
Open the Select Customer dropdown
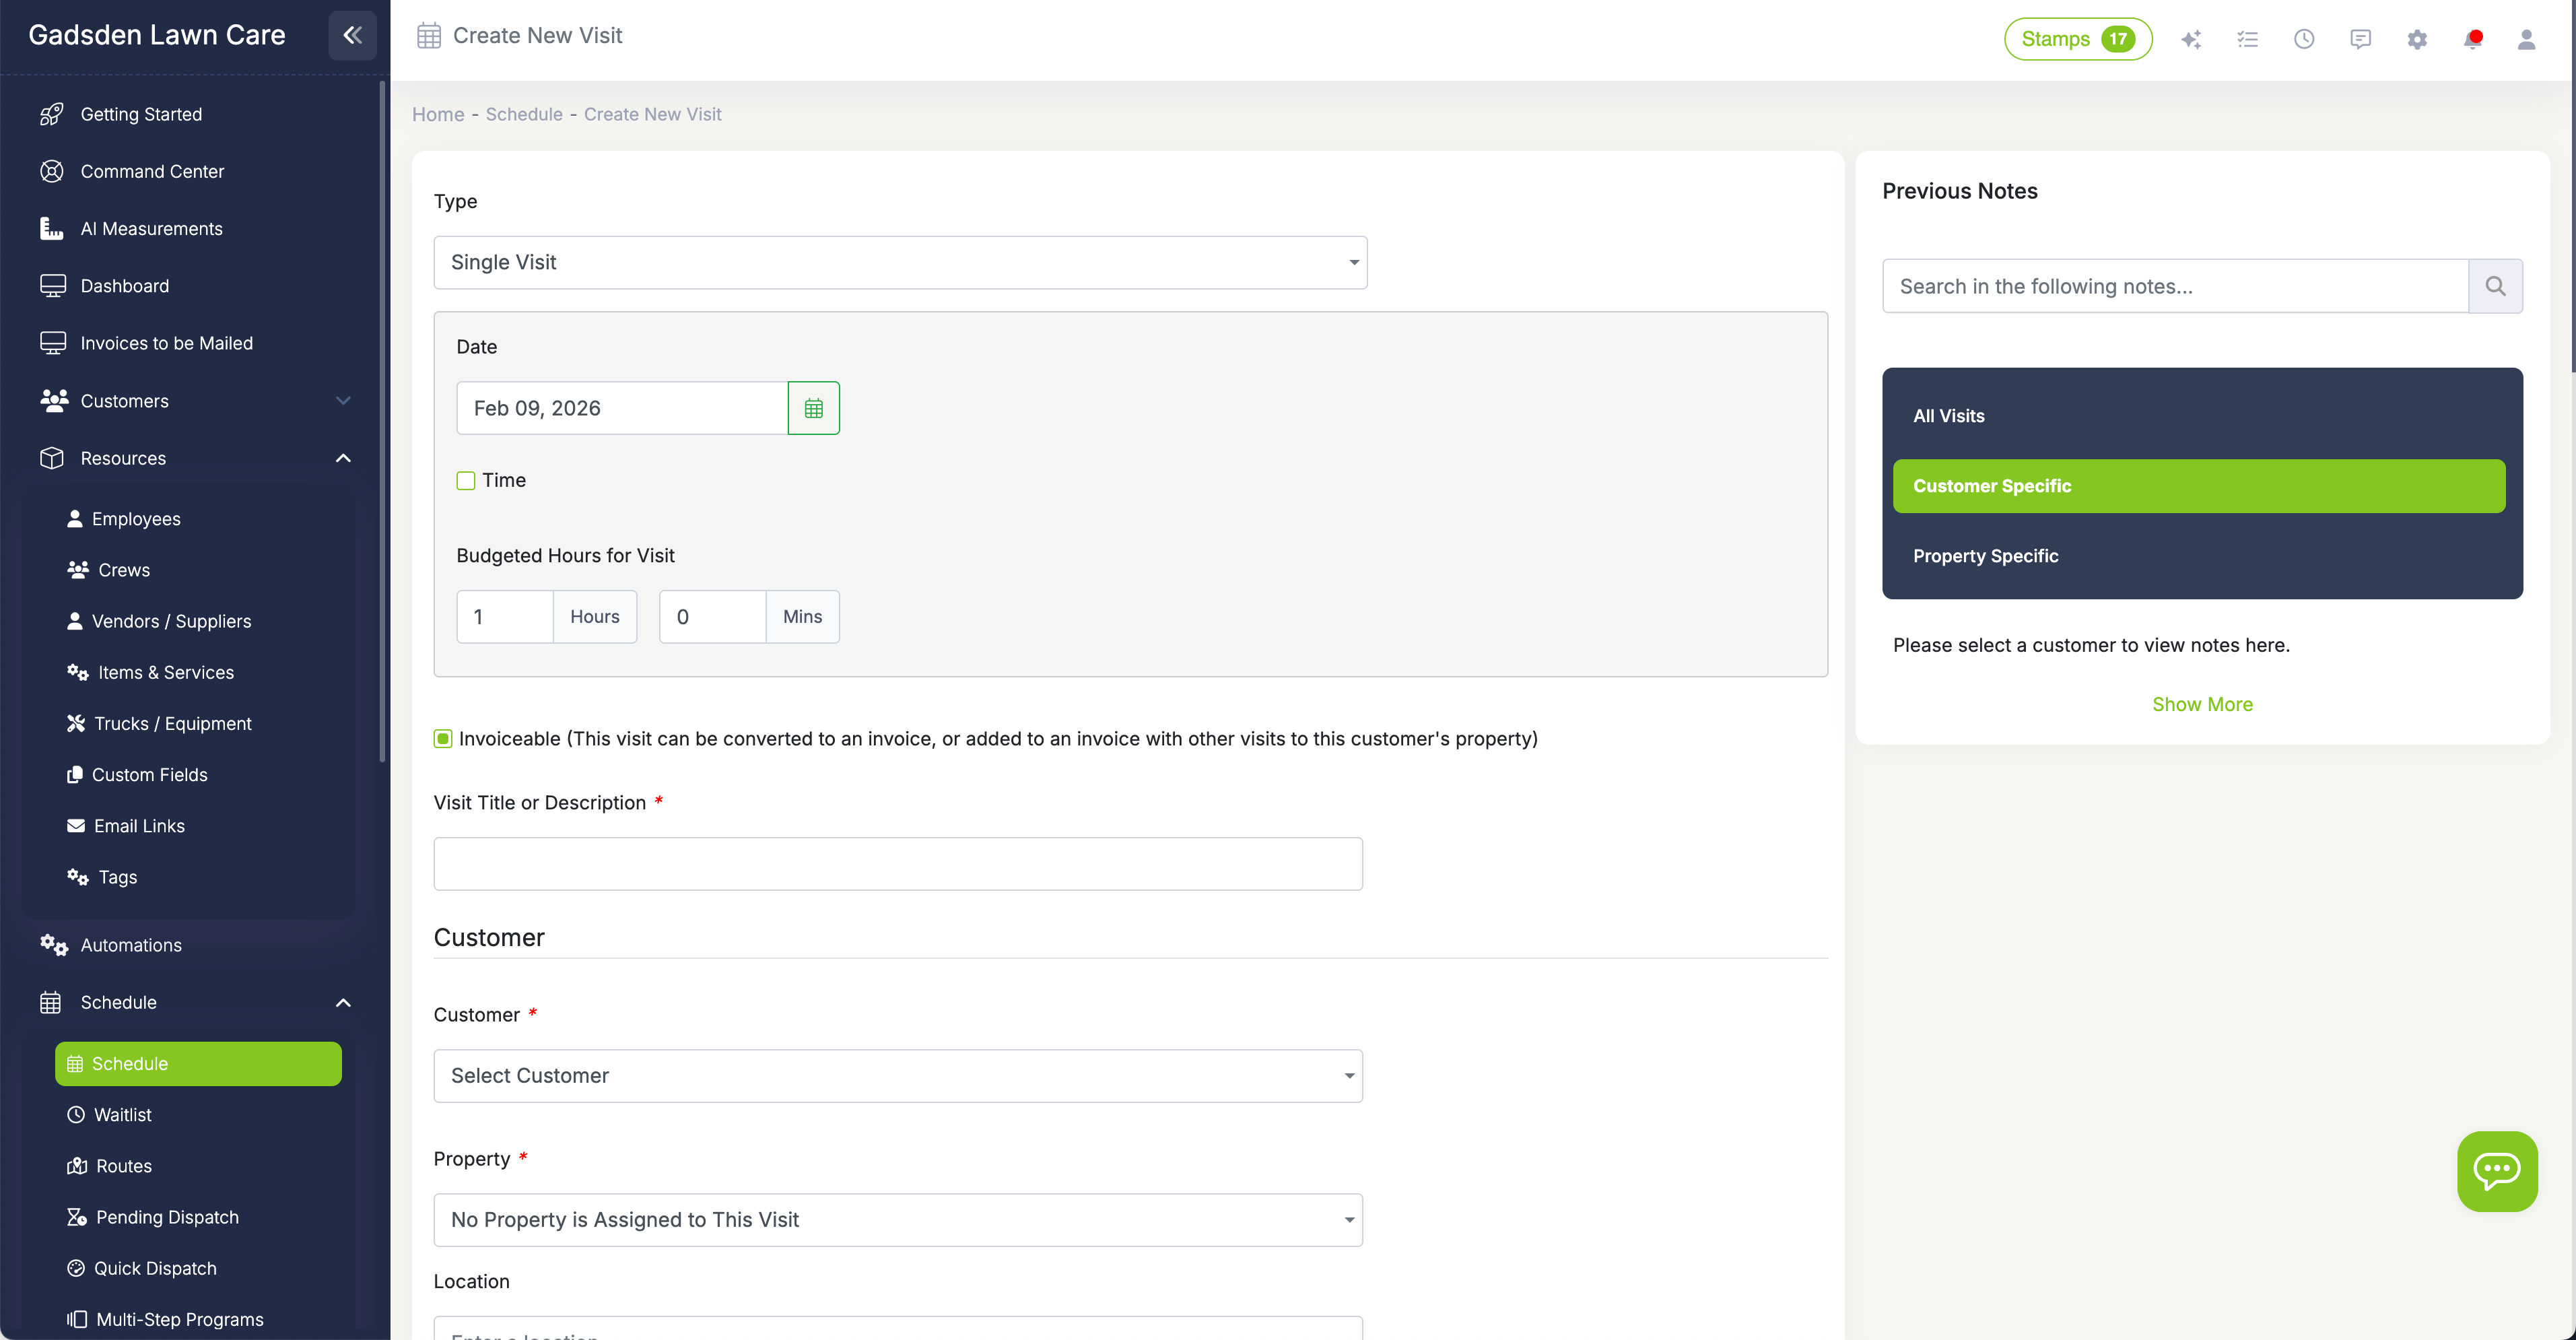(897, 1075)
